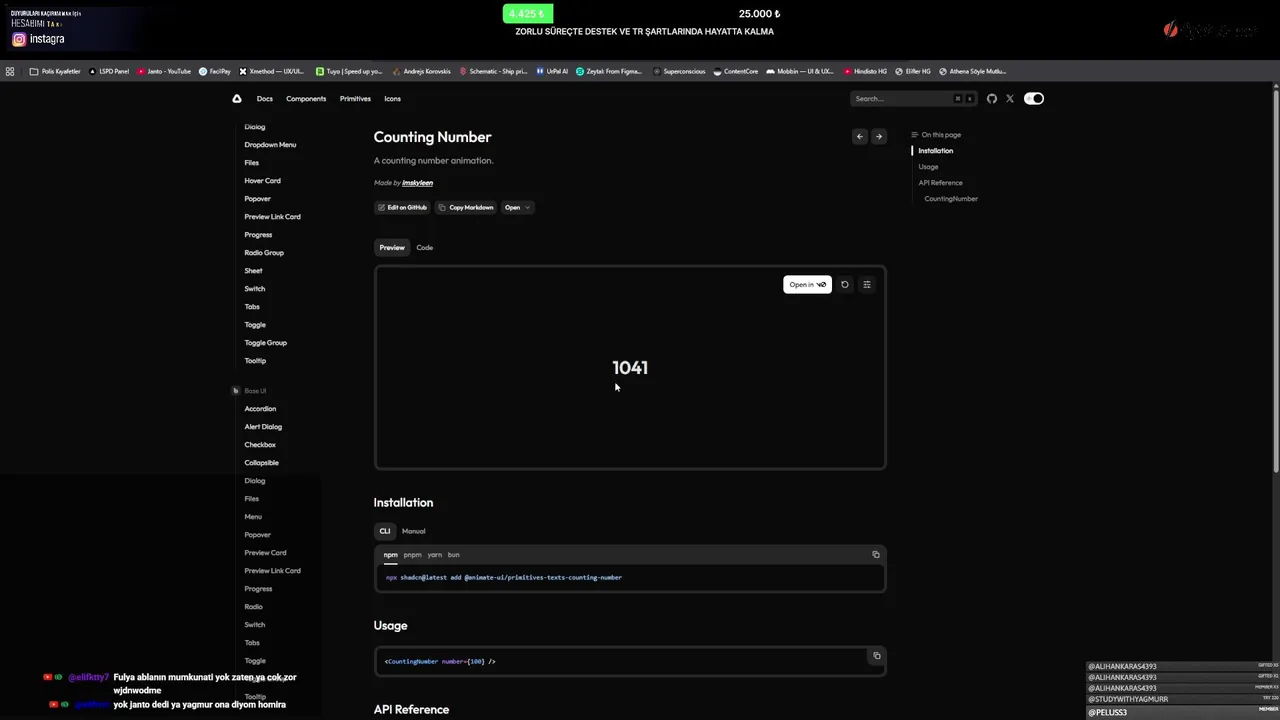Open Docs in the top navigation

264,98
